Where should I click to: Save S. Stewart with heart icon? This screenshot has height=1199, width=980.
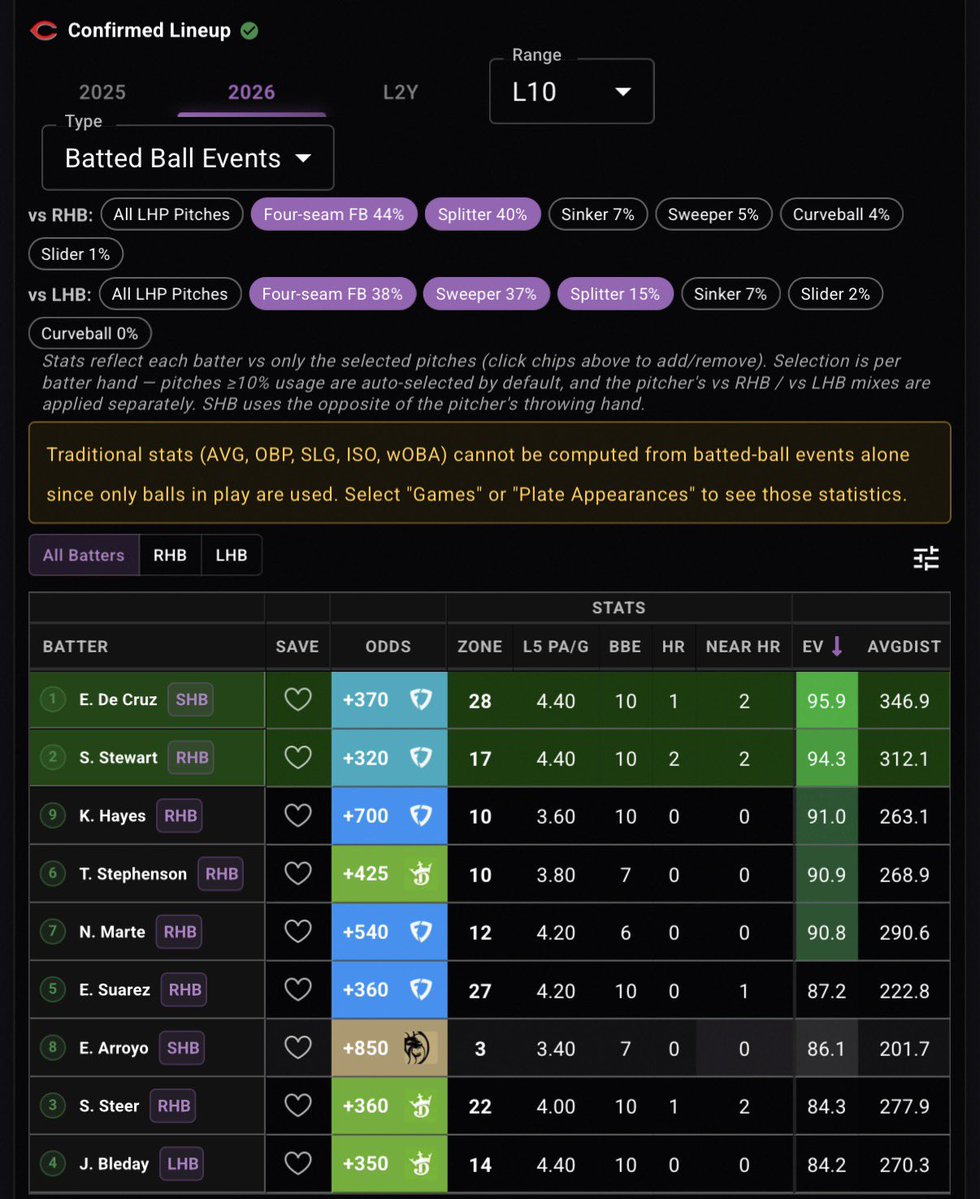click(298, 758)
